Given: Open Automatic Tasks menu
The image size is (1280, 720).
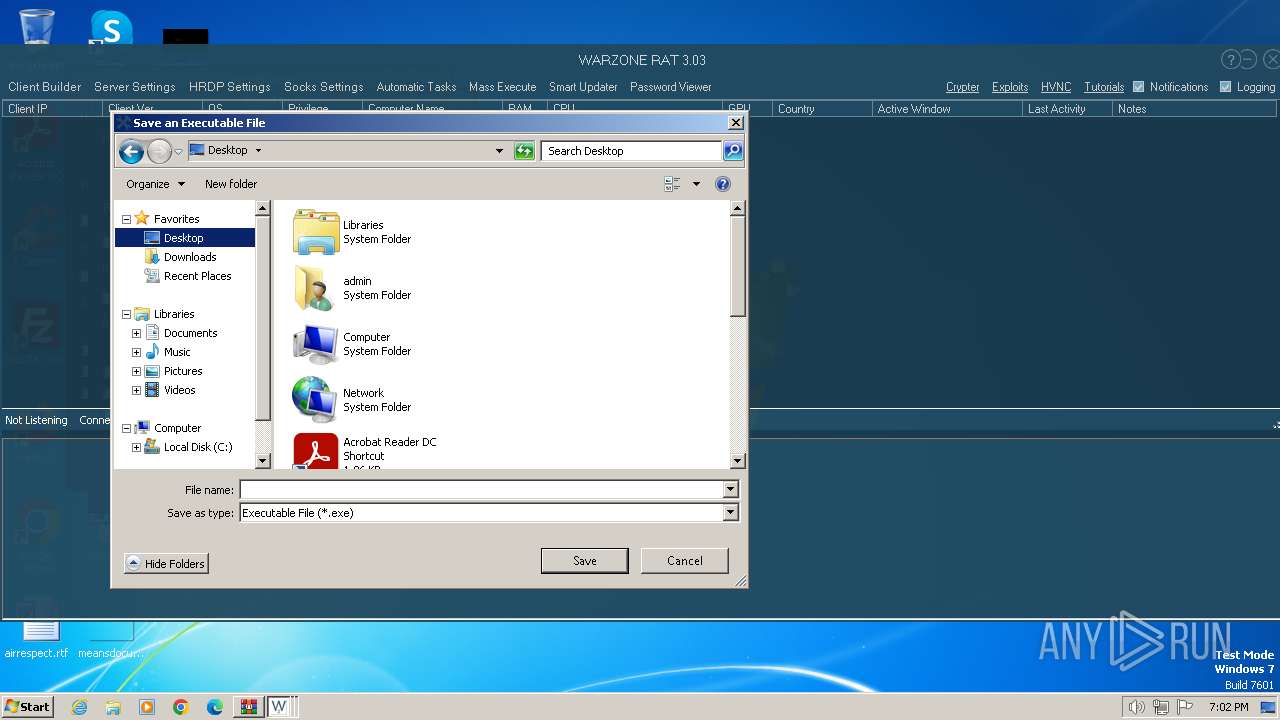Looking at the screenshot, I should click(x=416, y=87).
